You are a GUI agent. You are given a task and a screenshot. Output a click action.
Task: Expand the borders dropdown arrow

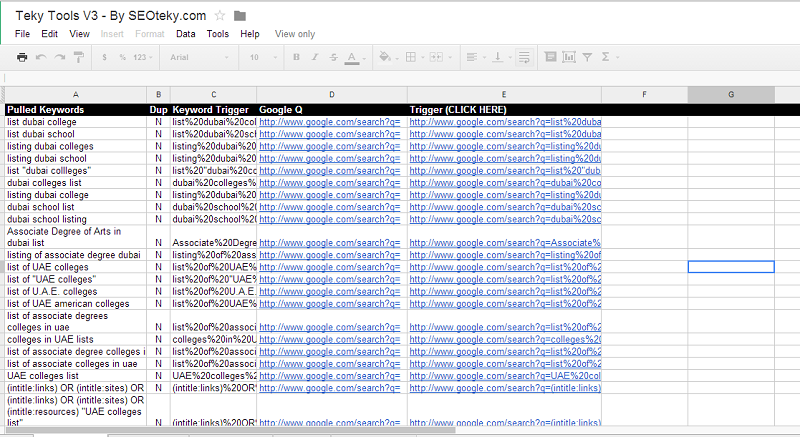[x=422, y=58]
